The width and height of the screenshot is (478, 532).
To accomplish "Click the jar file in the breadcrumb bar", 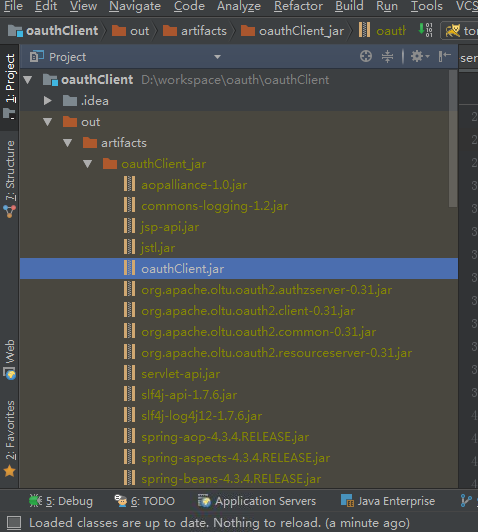I will 382,31.
